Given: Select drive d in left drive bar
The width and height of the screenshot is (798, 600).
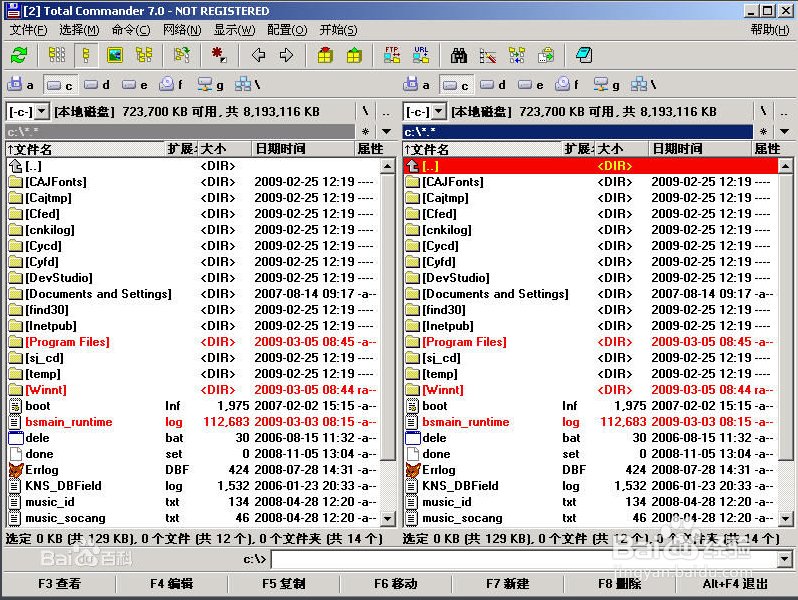Looking at the screenshot, I should click(x=97, y=84).
